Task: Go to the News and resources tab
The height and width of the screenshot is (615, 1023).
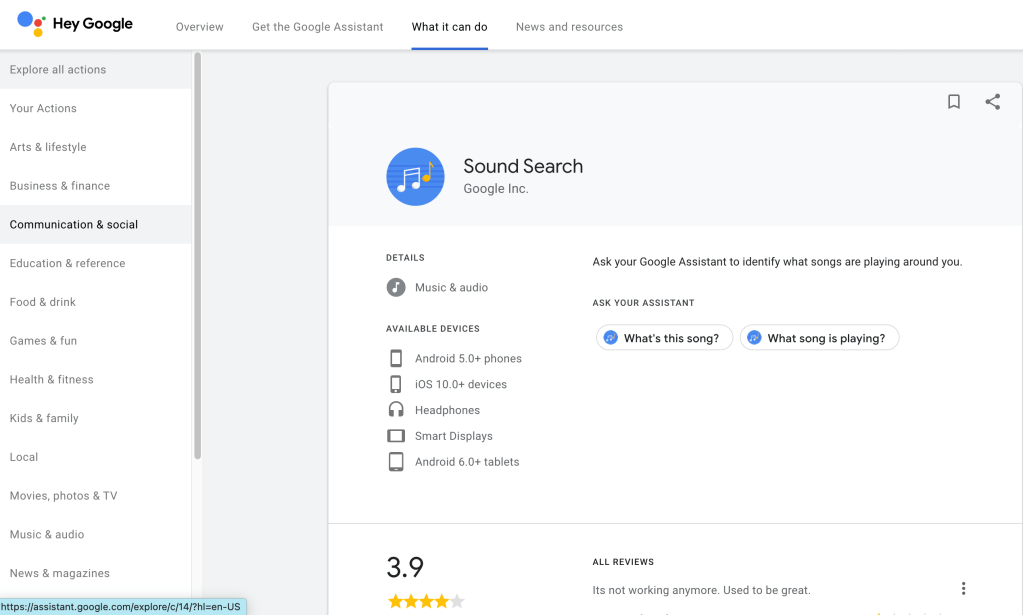Action: (x=569, y=27)
